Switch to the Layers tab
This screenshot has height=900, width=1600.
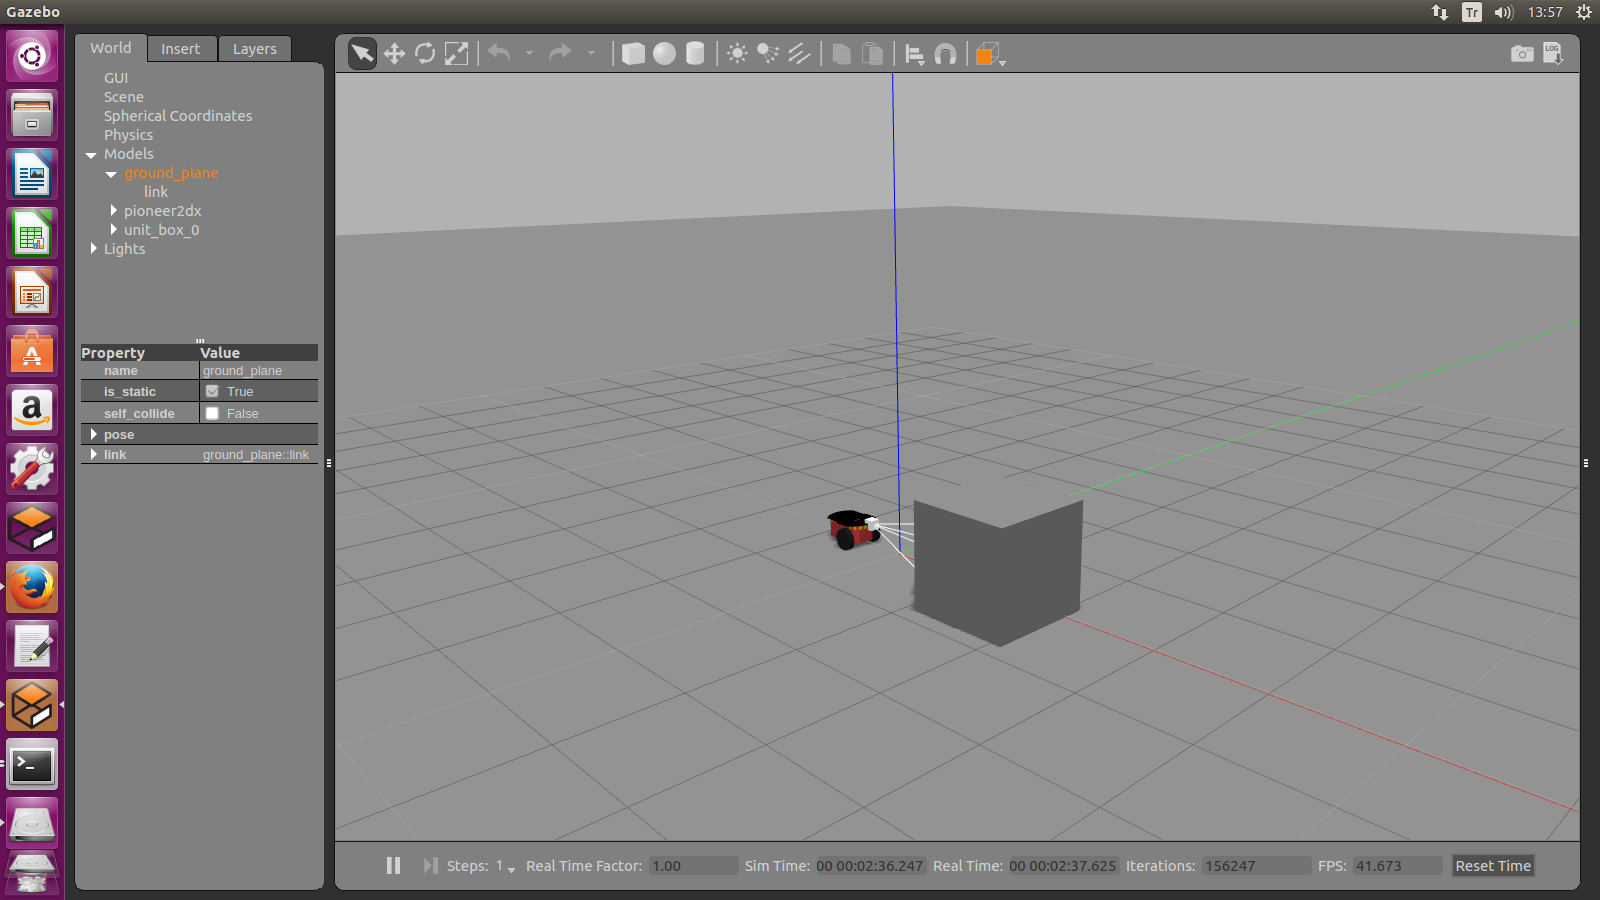[254, 49]
